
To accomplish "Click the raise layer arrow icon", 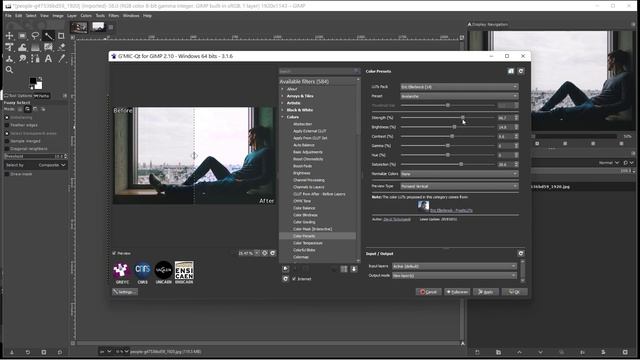I will click(x=520, y=352).
